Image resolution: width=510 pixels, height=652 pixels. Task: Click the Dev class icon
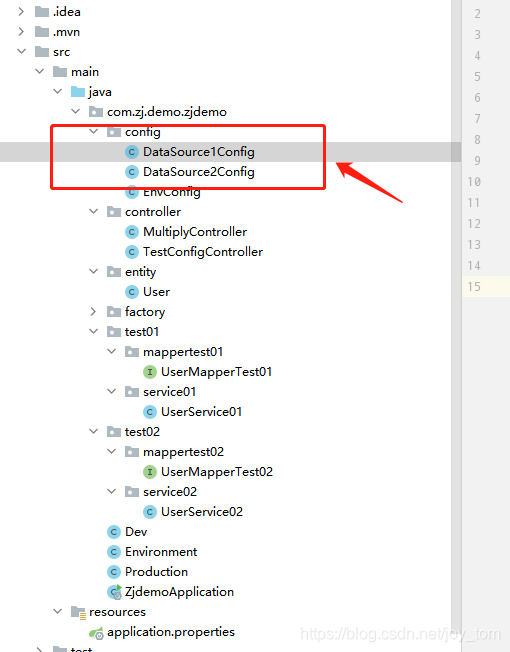pos(114,532)
